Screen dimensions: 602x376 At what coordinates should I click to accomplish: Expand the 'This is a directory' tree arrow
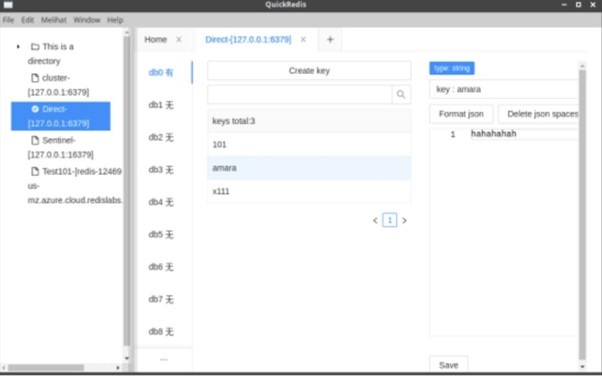[x=18, y=46]
